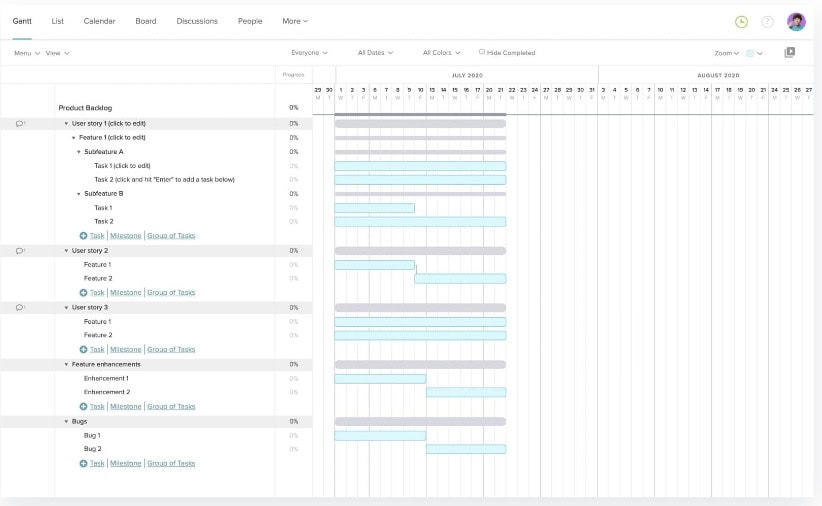Open the All Colors filter dropdown
Image resolution: width=822 pixels, height=506 pixels.
click(442, 53)
